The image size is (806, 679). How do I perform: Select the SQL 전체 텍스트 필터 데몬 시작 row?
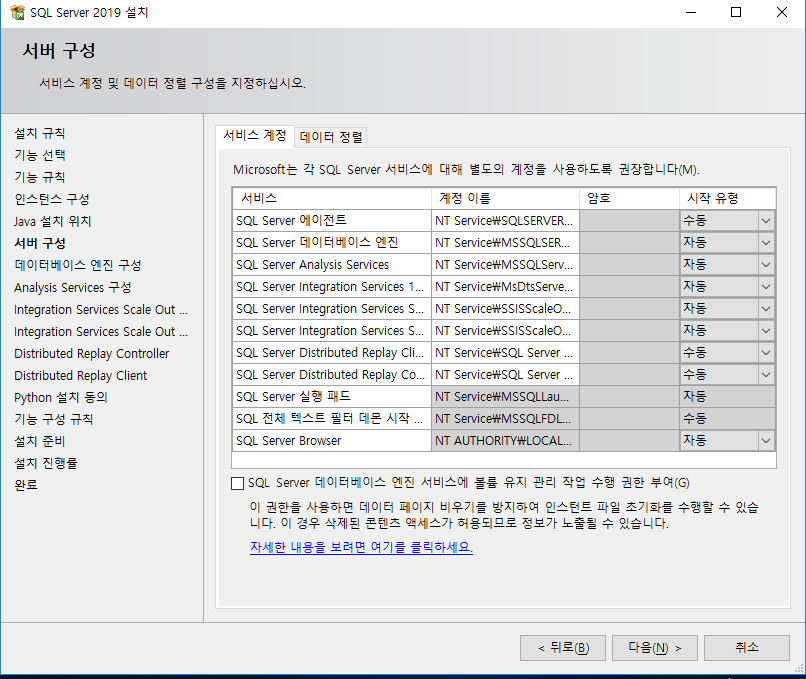point(332,419)
